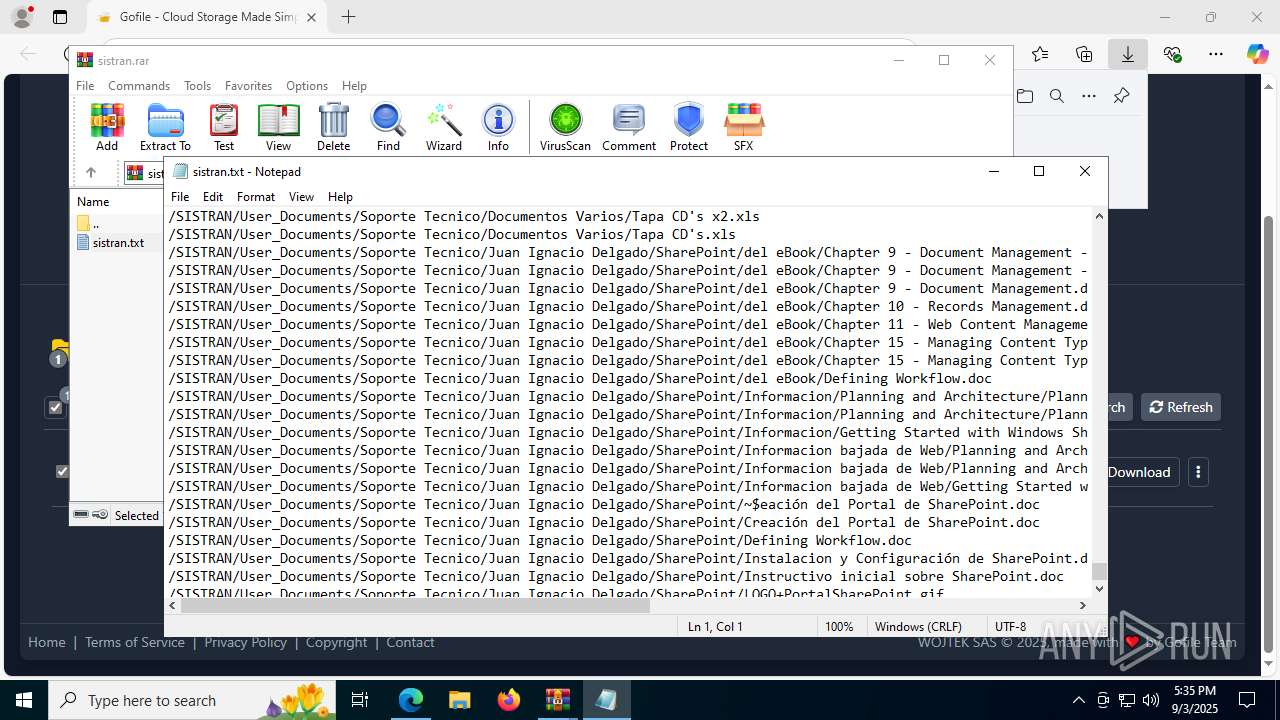Click Notepad scroll right arrow
1280x720 pixels.
(1082, 605)
